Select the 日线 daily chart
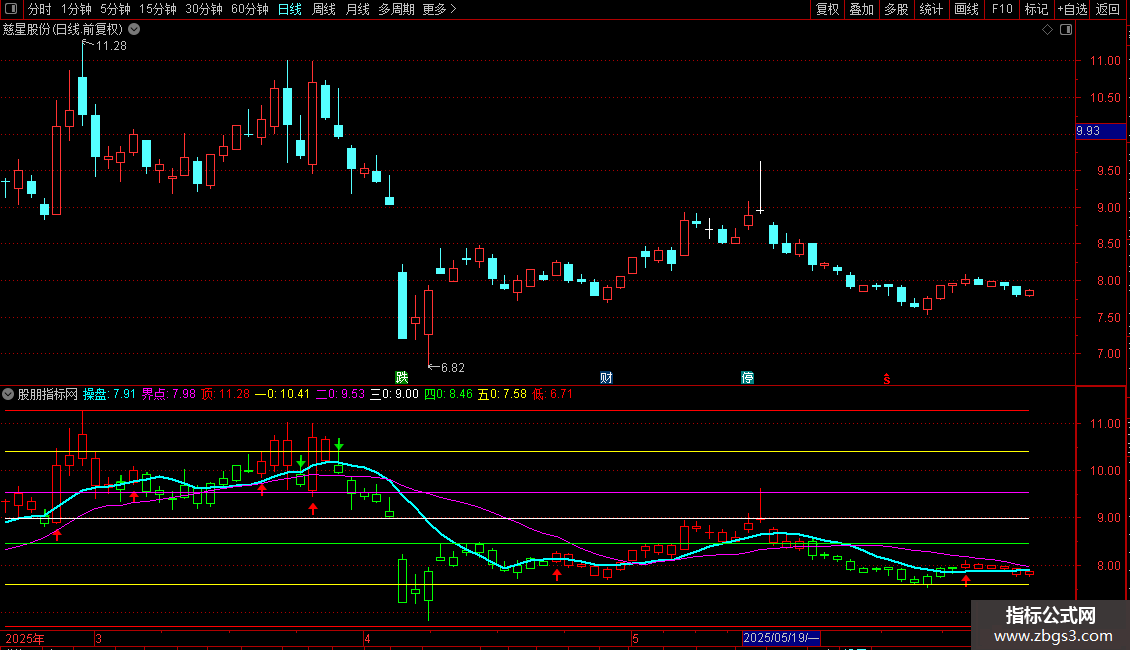 290,9
